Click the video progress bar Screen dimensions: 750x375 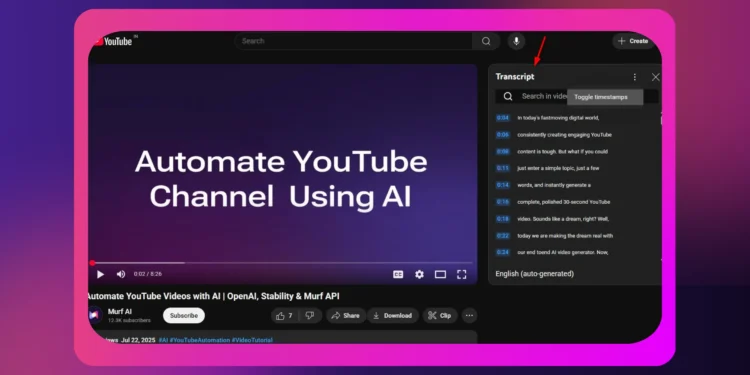point(282,263)
